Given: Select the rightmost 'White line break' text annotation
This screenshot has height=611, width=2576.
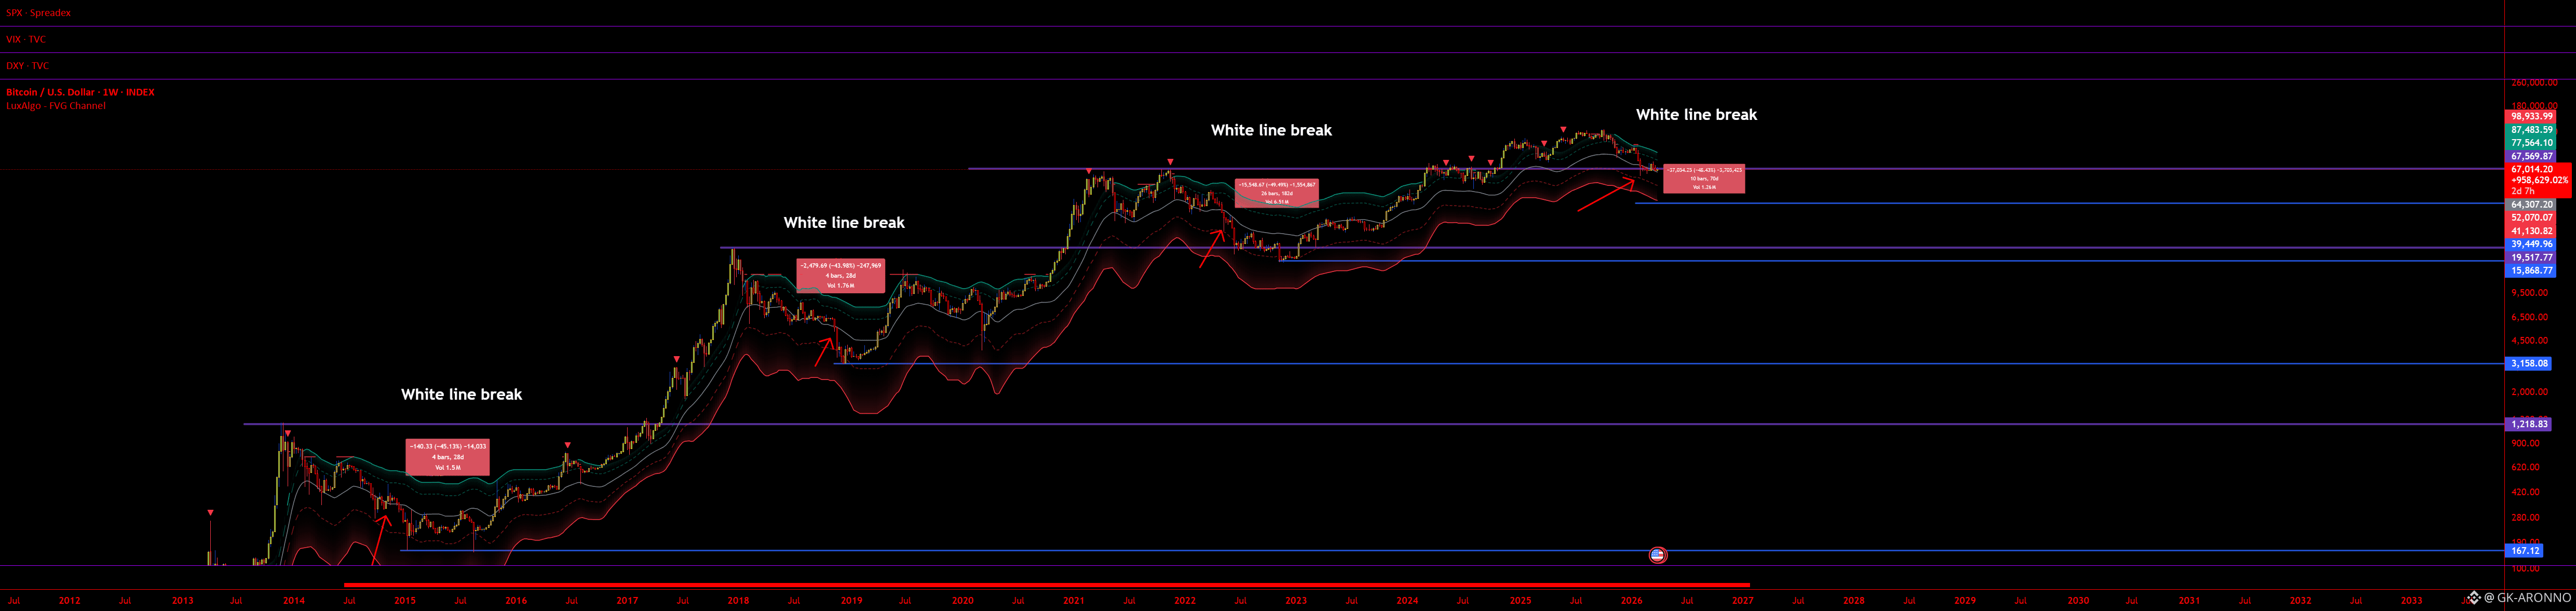Looking at the screenshot, I should coord(1696,115).
